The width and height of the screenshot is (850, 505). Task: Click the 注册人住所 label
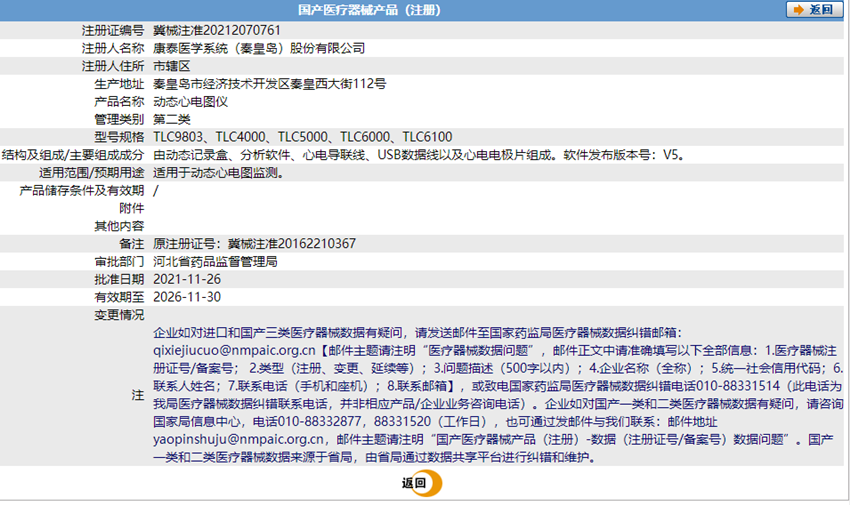[x=113, y=66]
